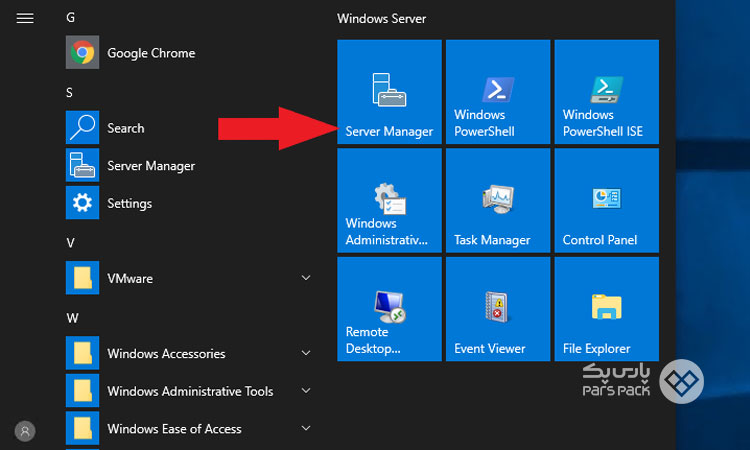
Task: Expand the Windows Ease of Access chevron
Action: 306,429
